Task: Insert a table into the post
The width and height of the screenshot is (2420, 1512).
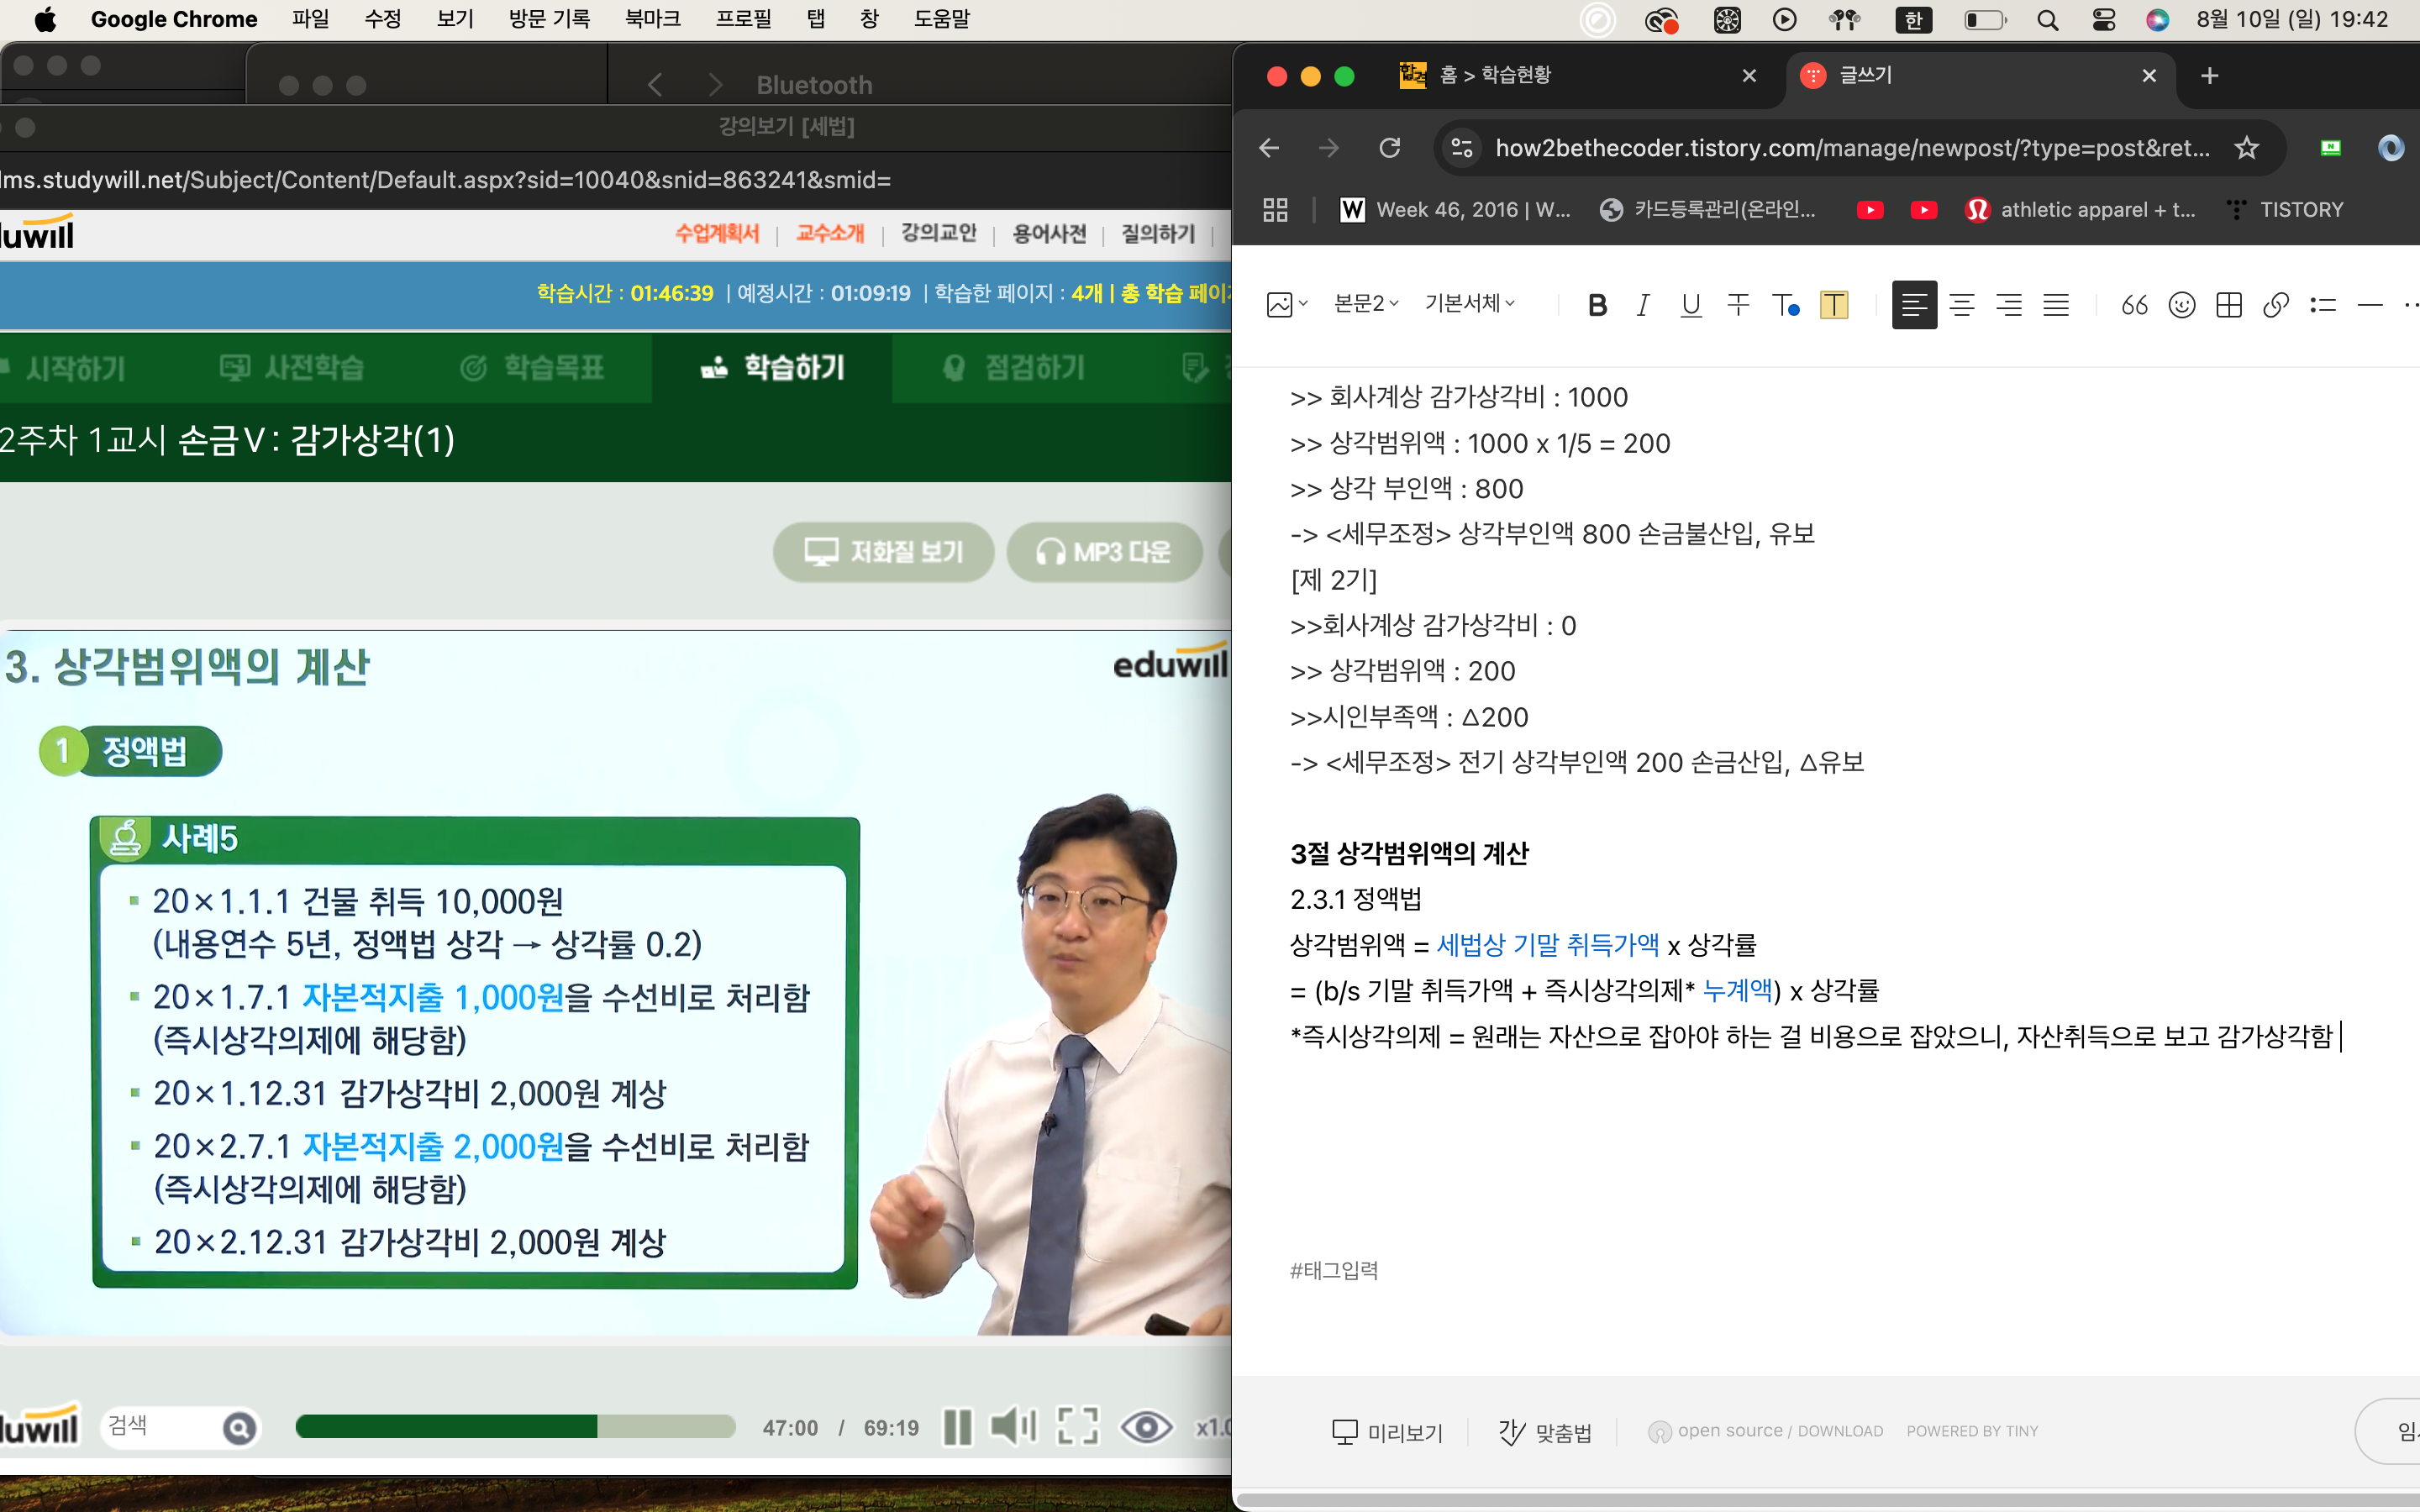Action: coord(2228,305)
